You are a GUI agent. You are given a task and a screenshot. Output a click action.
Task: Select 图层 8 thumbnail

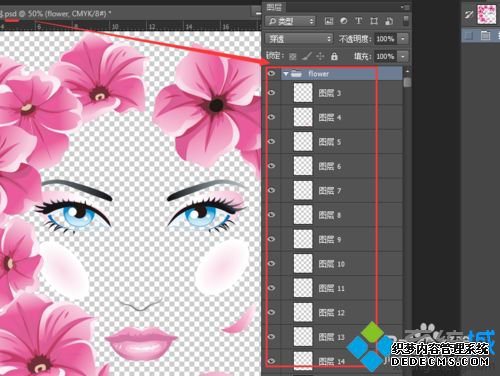(303, 215)
